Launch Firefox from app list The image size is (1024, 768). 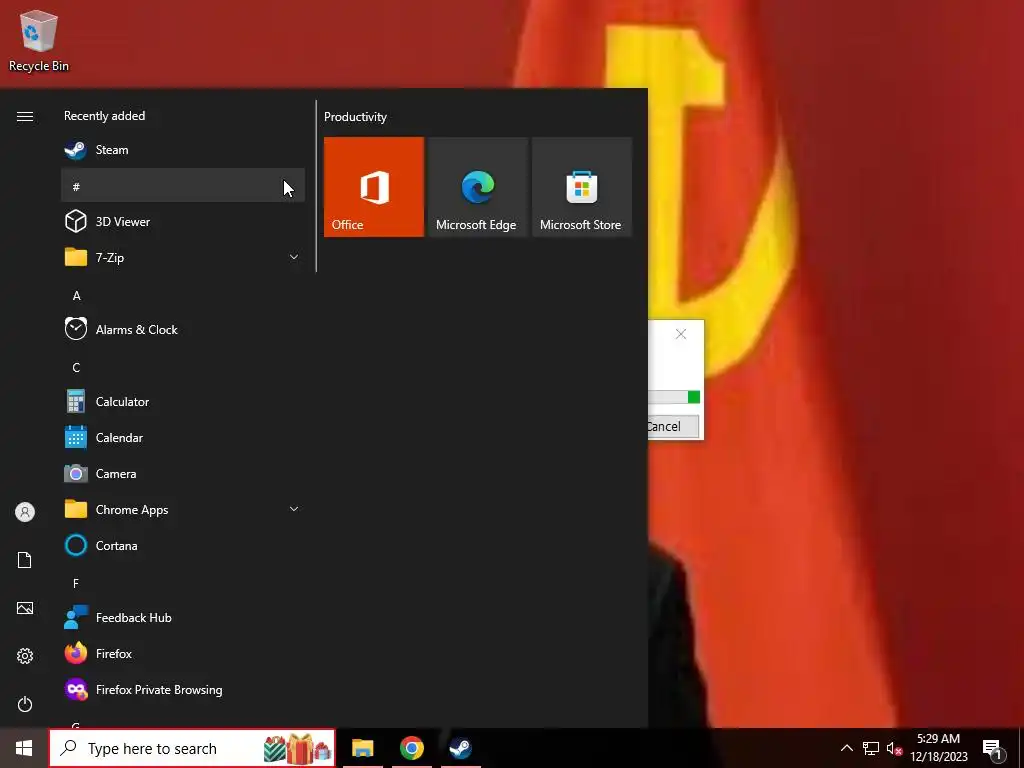[x=183, y=653]
